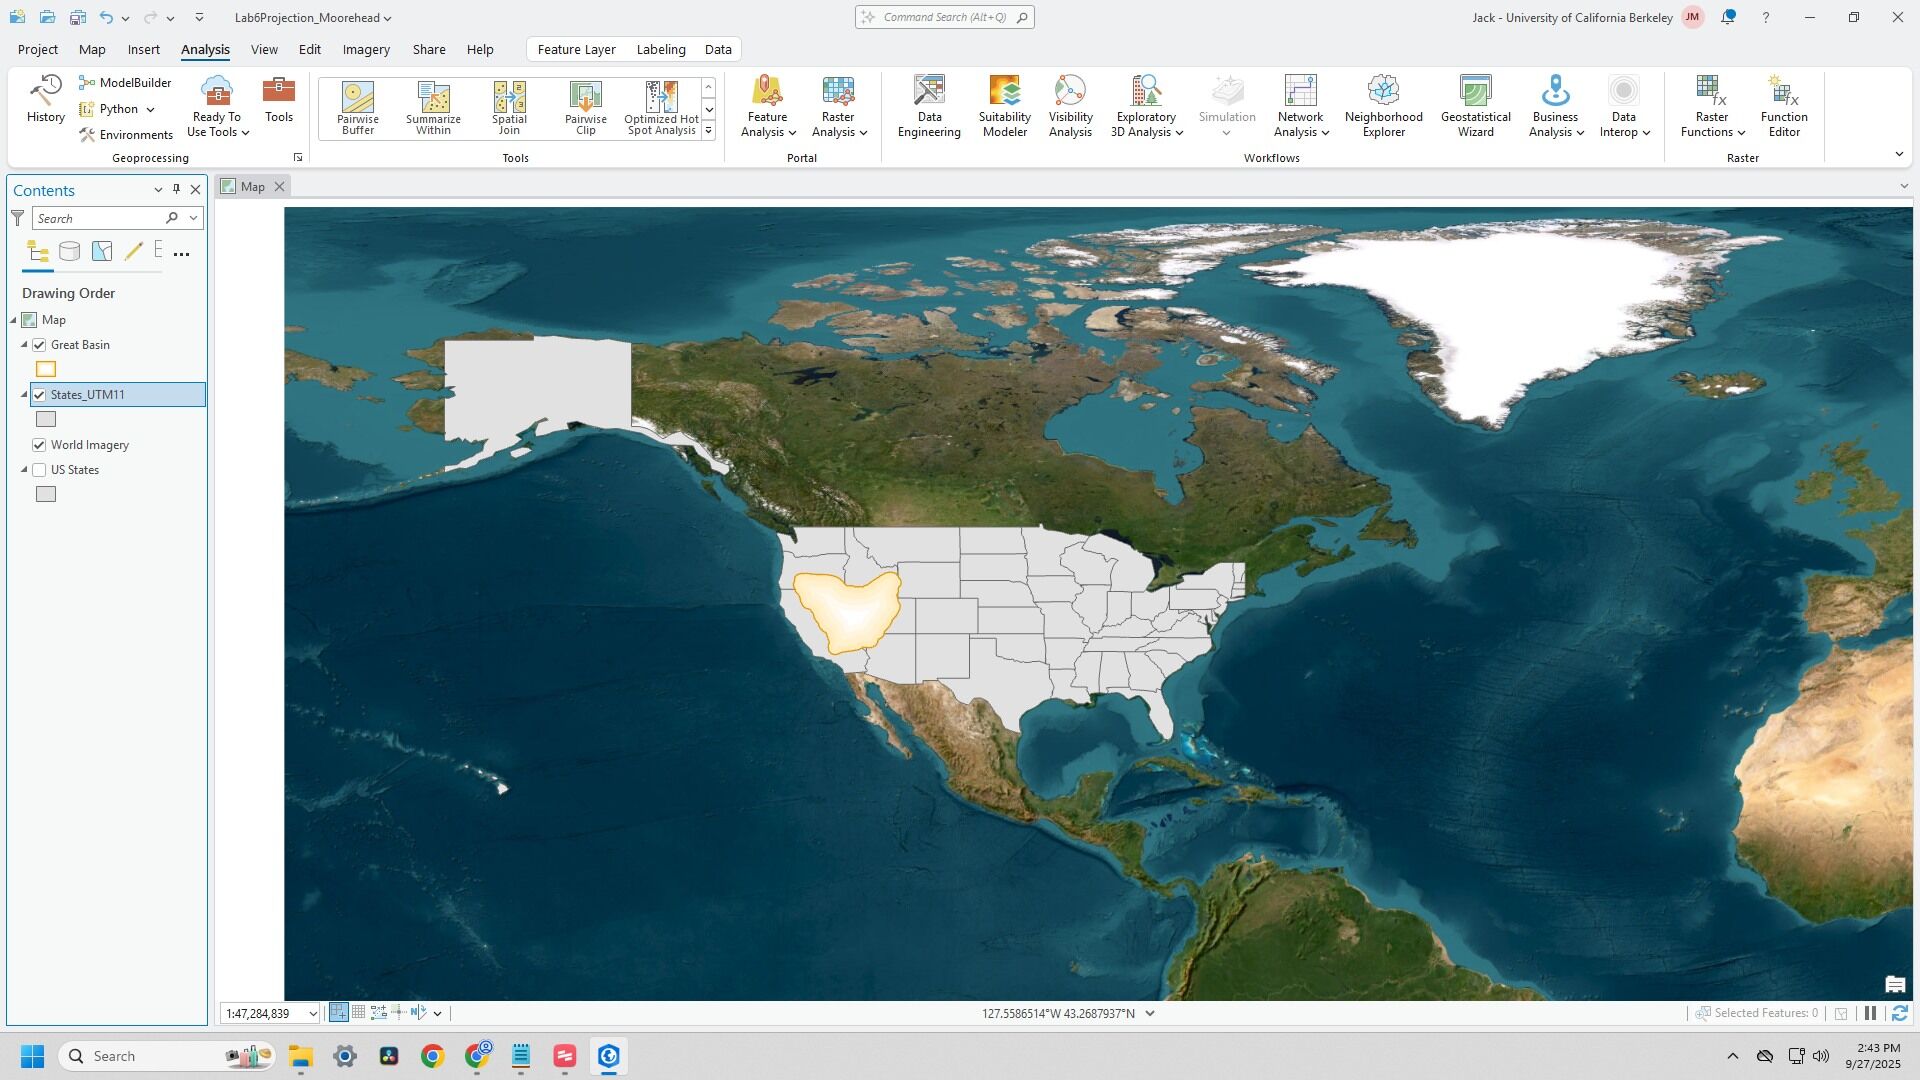Click the Contents search field

coord(97,218)
